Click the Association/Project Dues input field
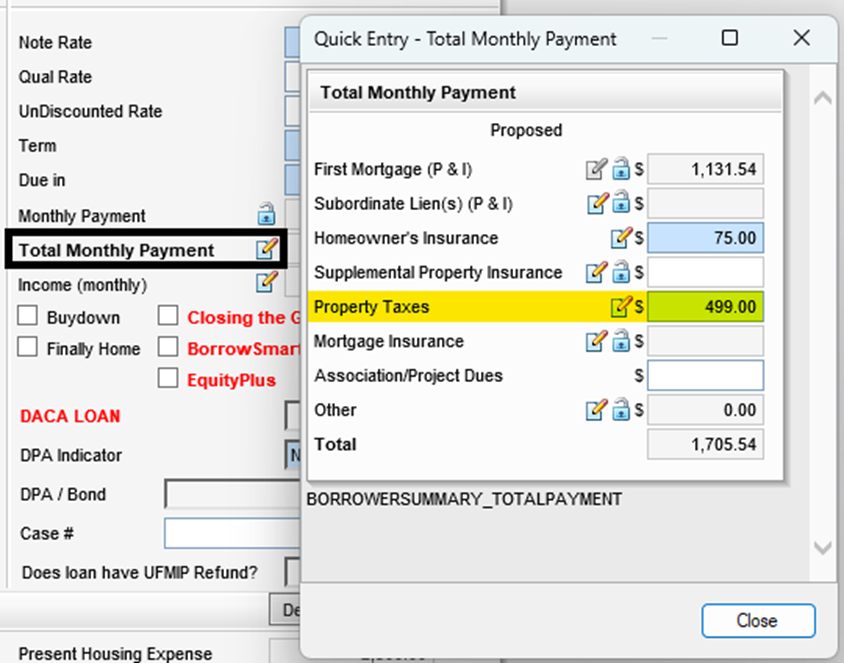The image size is (844, 663). tap(705, 375)
